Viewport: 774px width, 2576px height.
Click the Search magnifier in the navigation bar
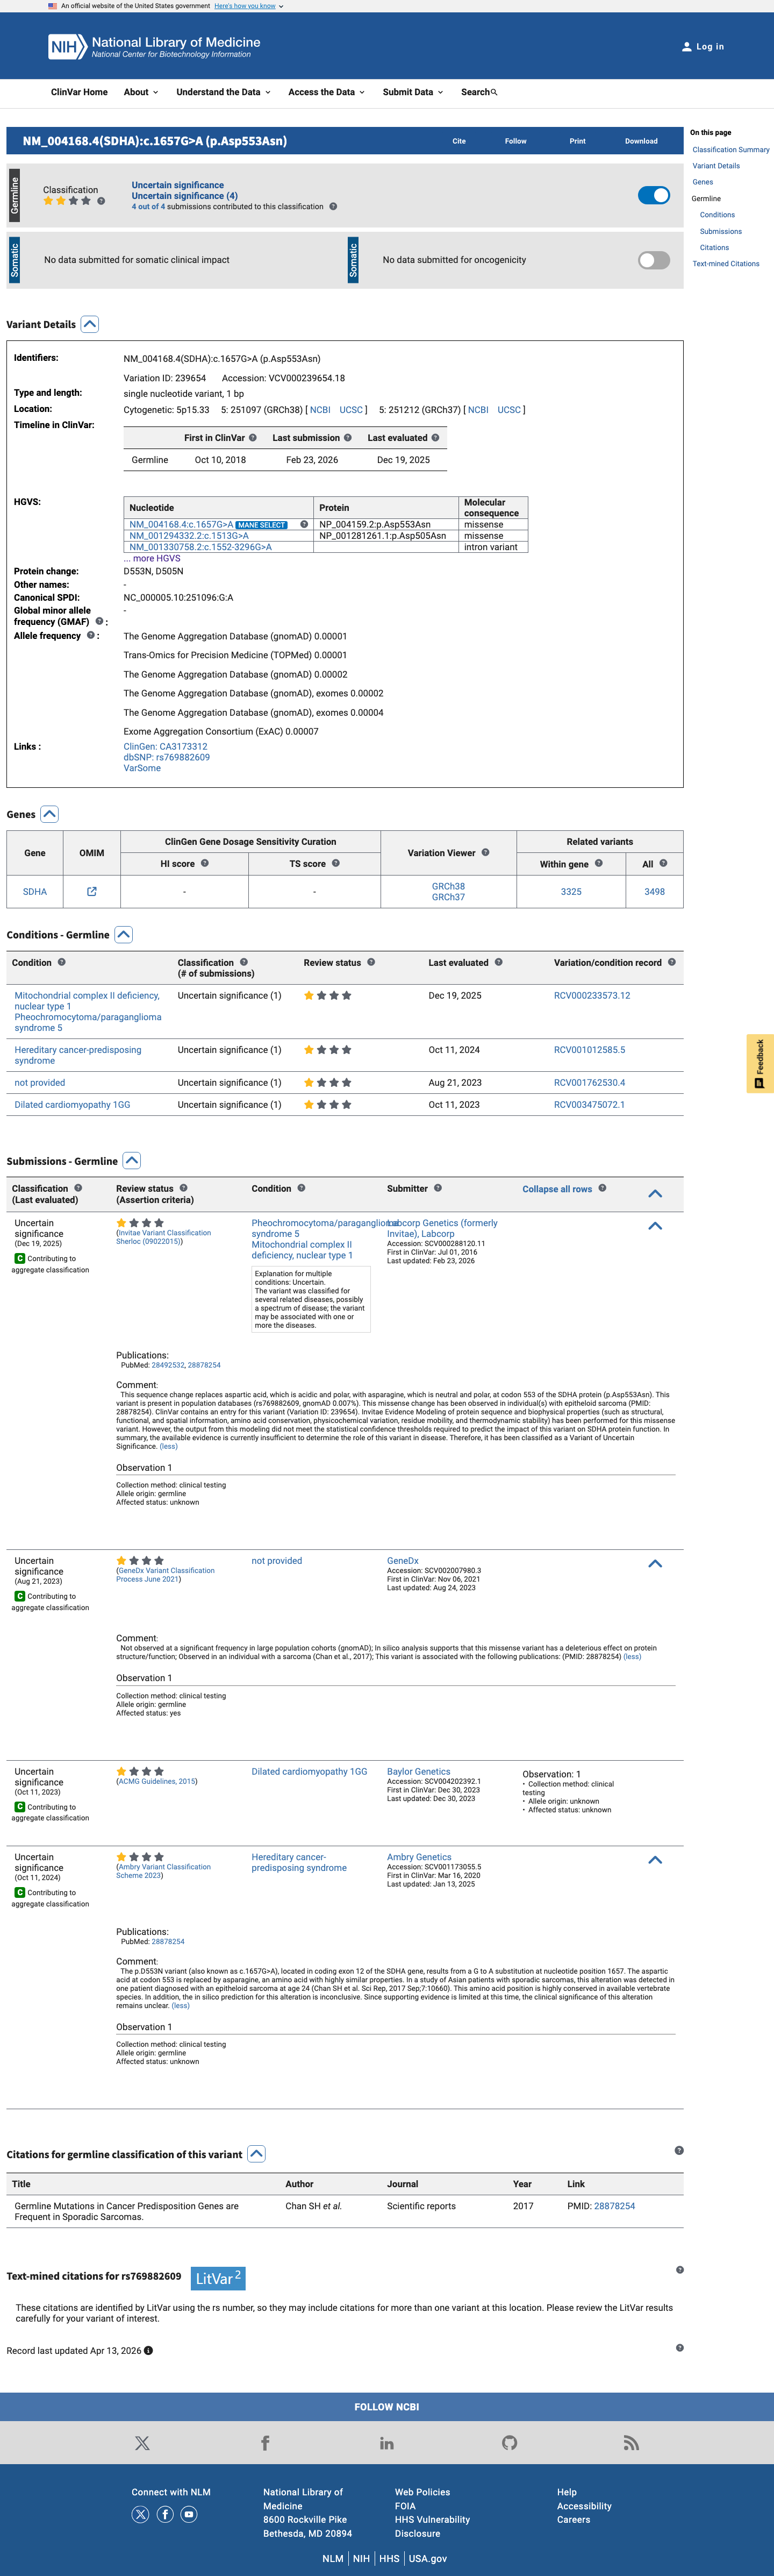494,92
